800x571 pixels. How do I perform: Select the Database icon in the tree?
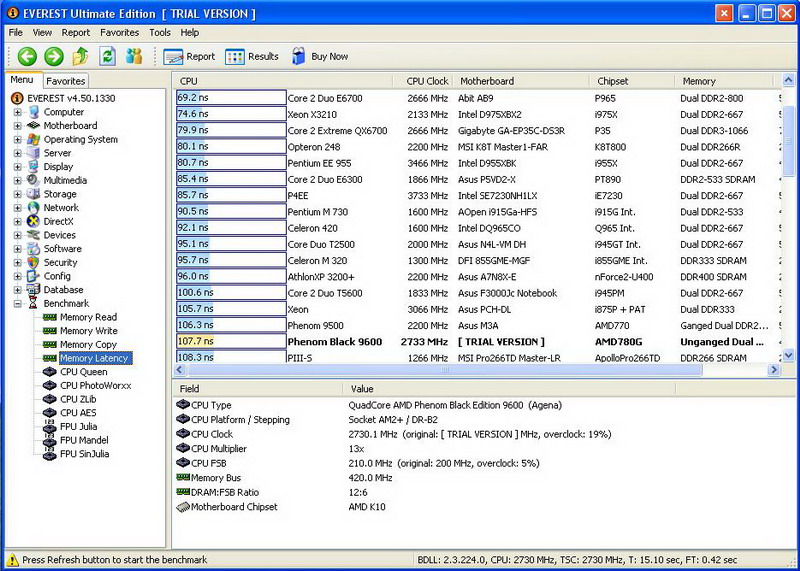(34, 290)
